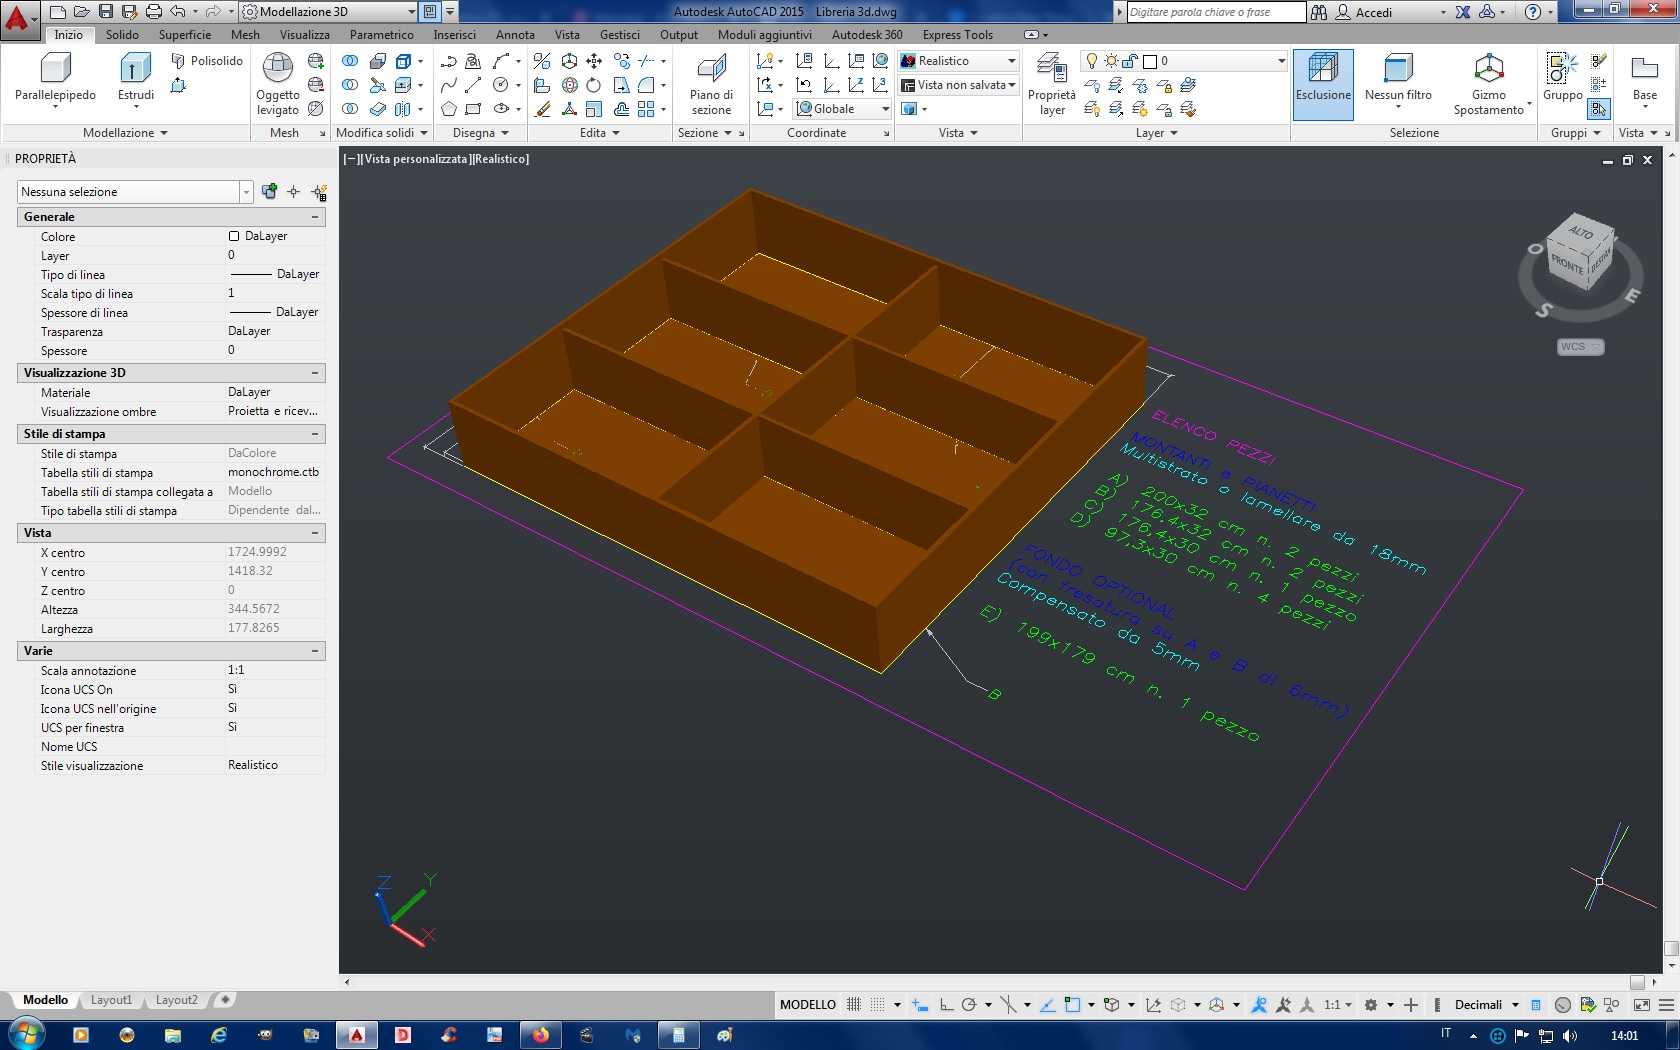Collapse the Visualizzazione 3D section

pyautogui.click(x=315, y=373)
